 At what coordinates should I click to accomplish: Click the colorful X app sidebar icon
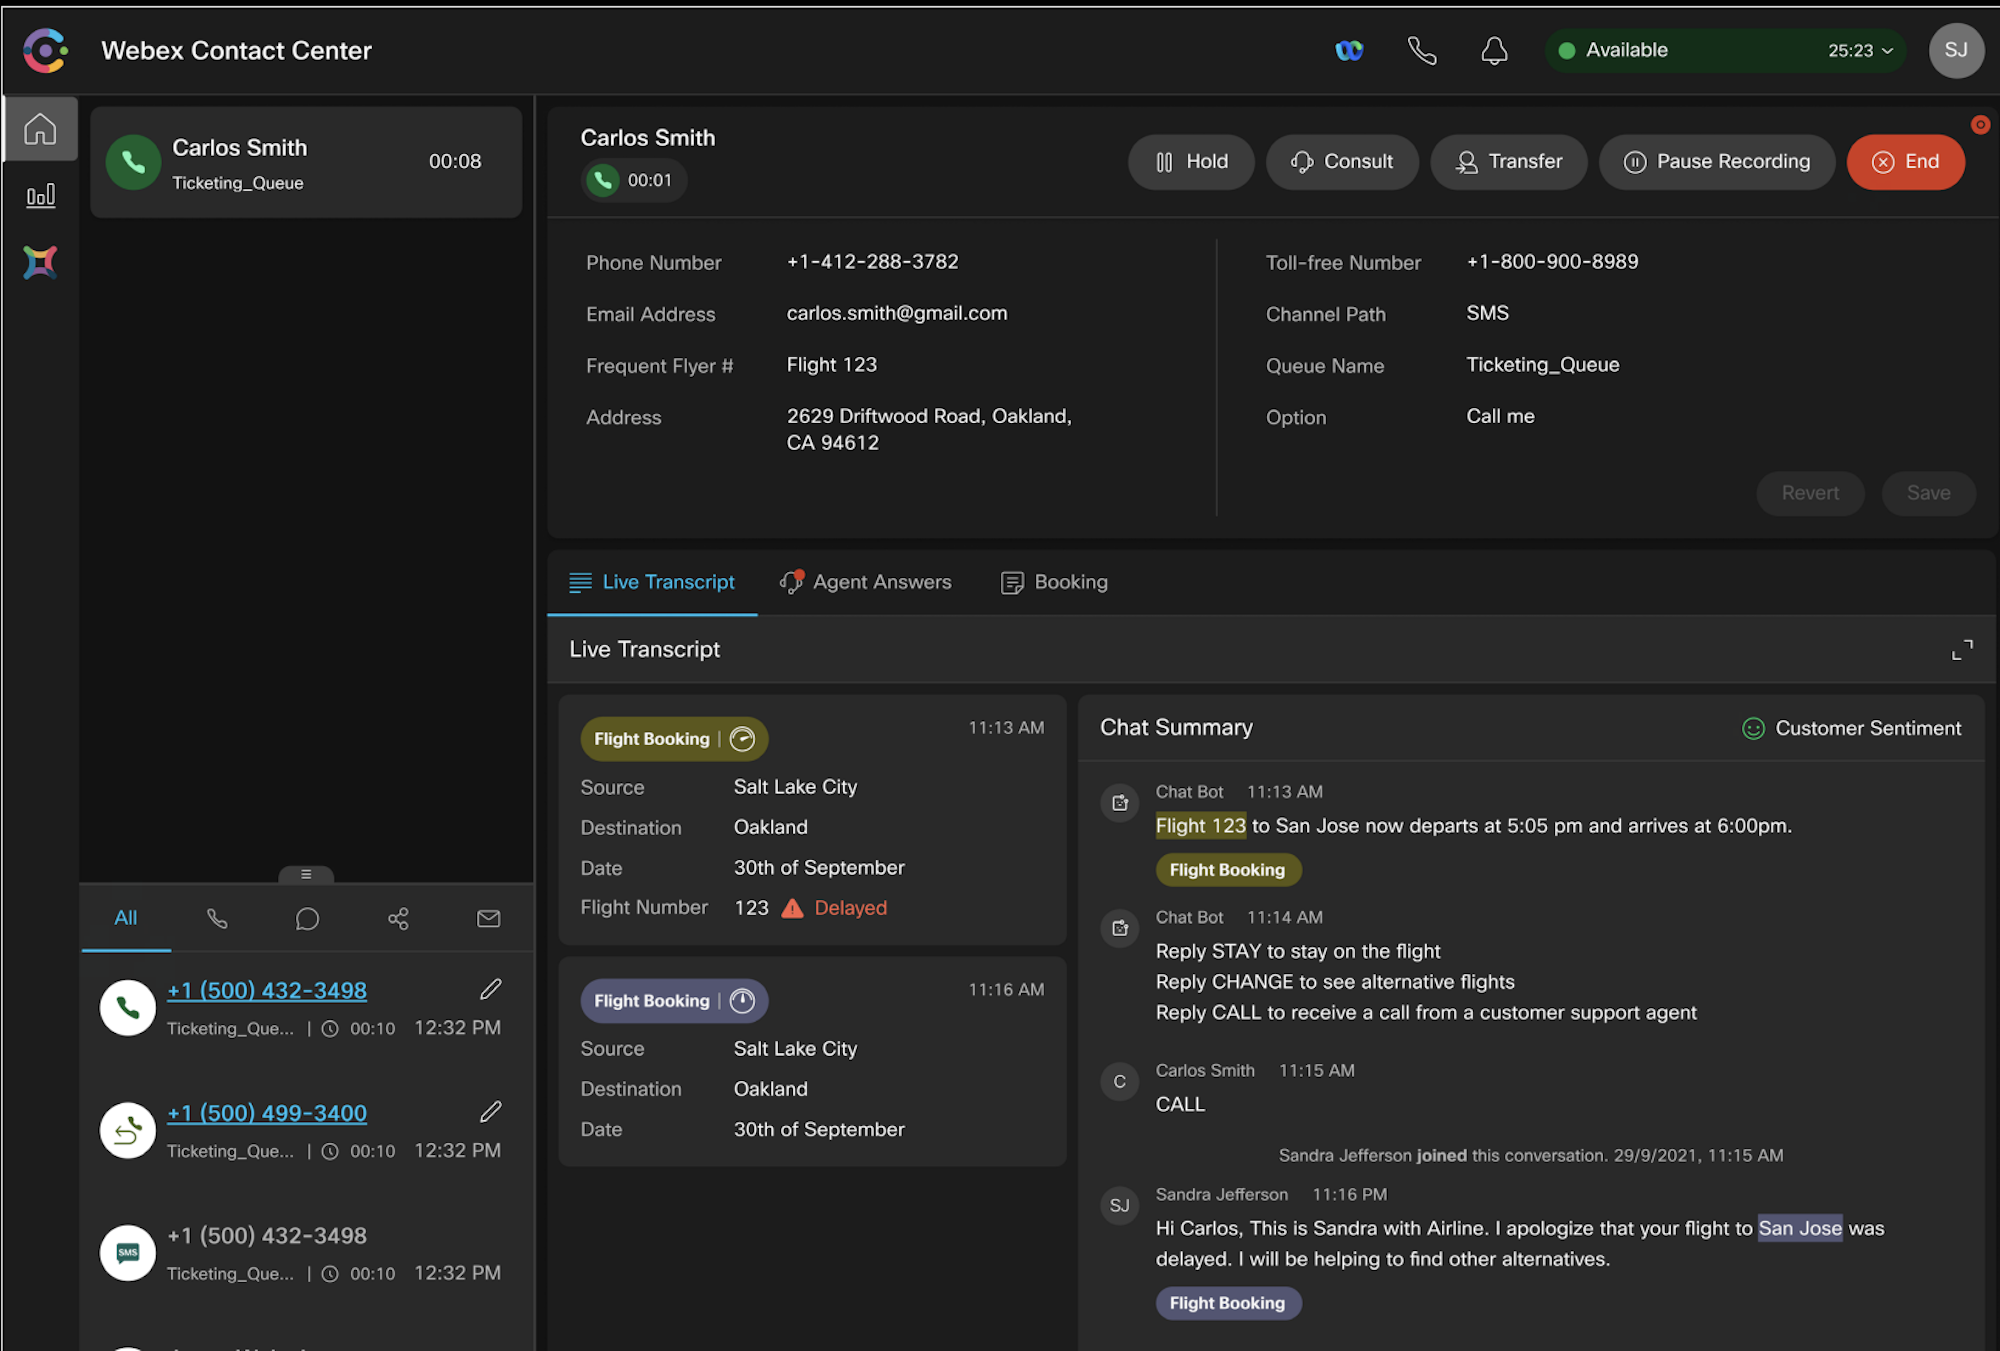click(40, 262)
